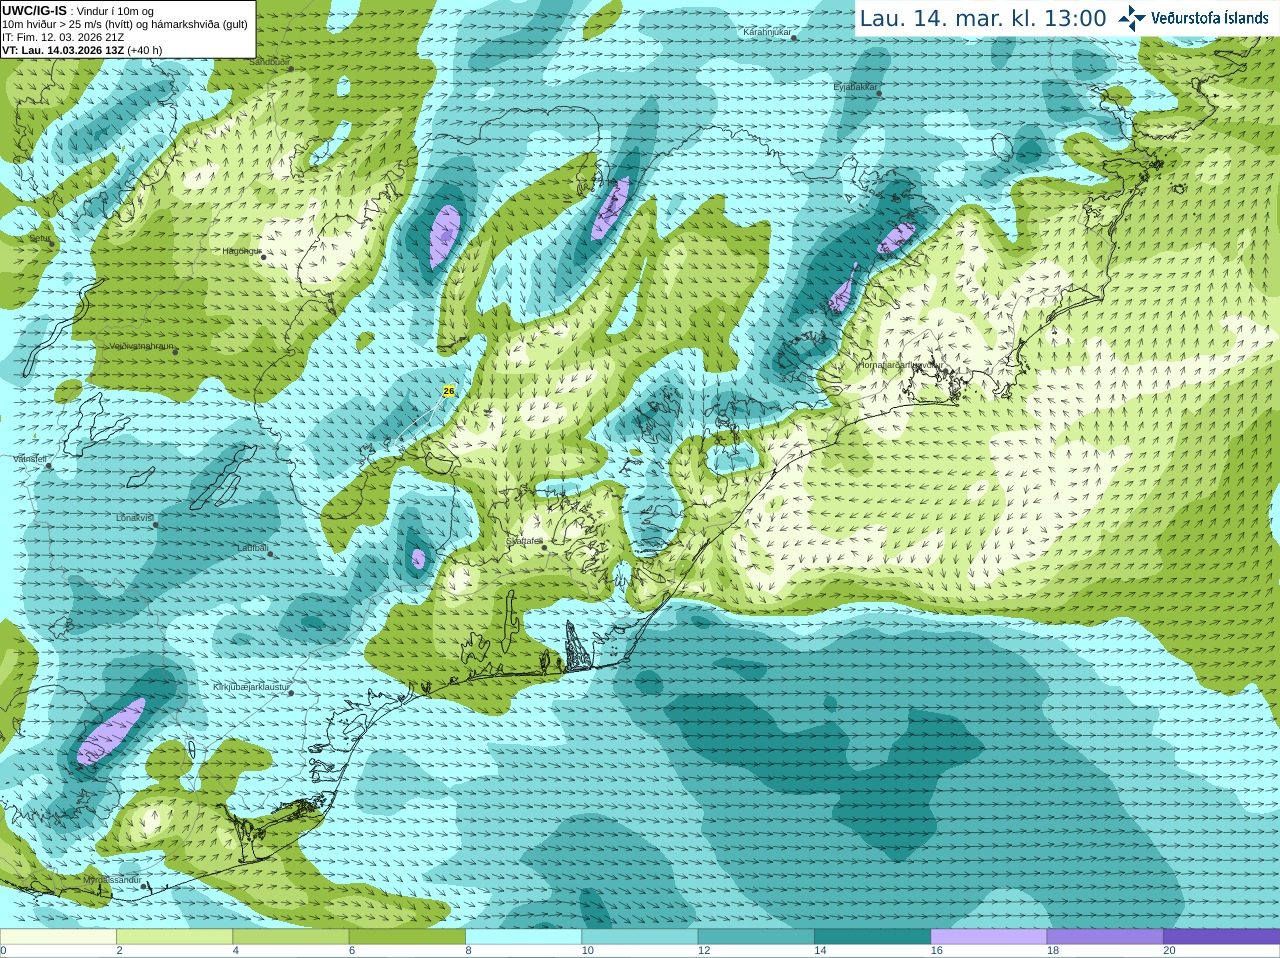
Task: Select the 0–2 m/s pale legend swatch
Action: coord(58,936)
